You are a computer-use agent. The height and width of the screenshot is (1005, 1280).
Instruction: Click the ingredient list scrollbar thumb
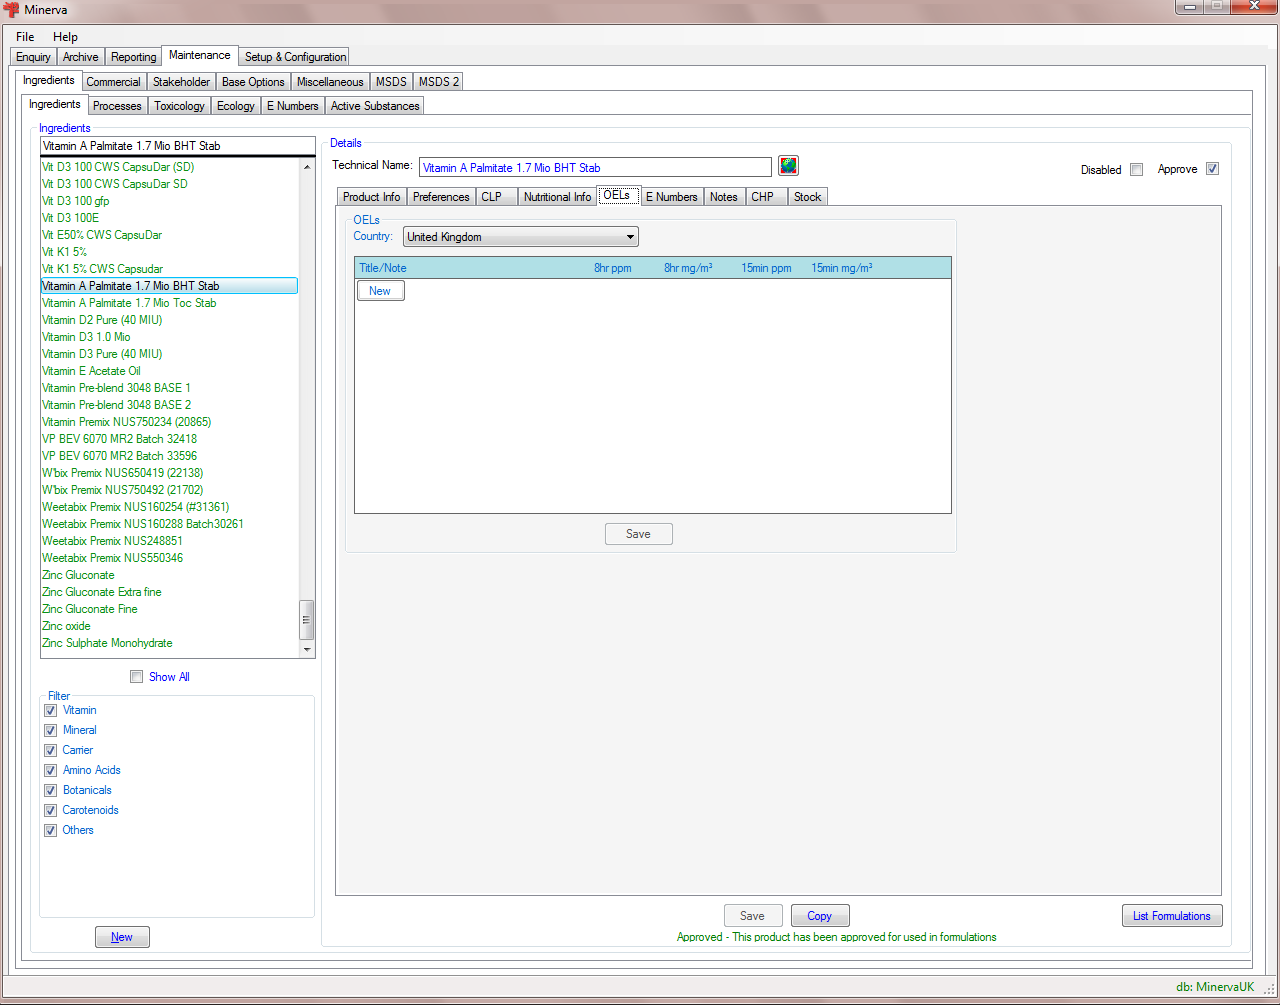[307, 620]
